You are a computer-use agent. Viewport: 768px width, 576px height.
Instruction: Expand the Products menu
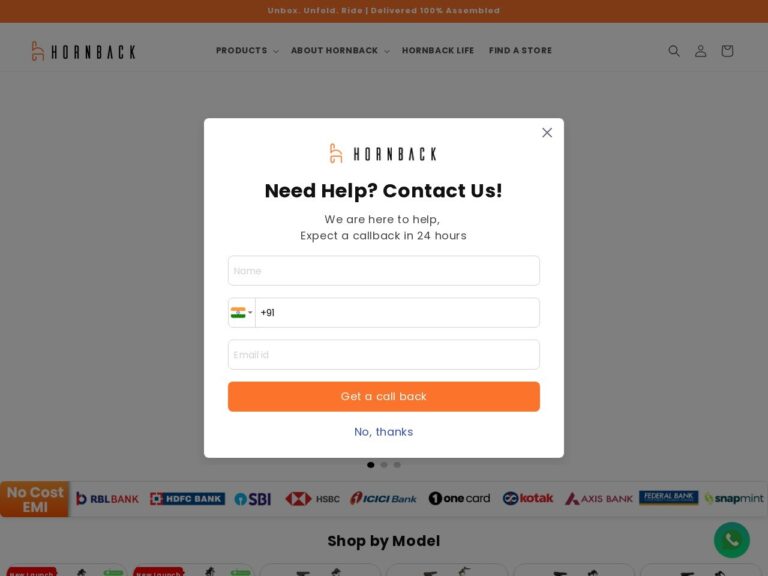click(x=247, y=50)
